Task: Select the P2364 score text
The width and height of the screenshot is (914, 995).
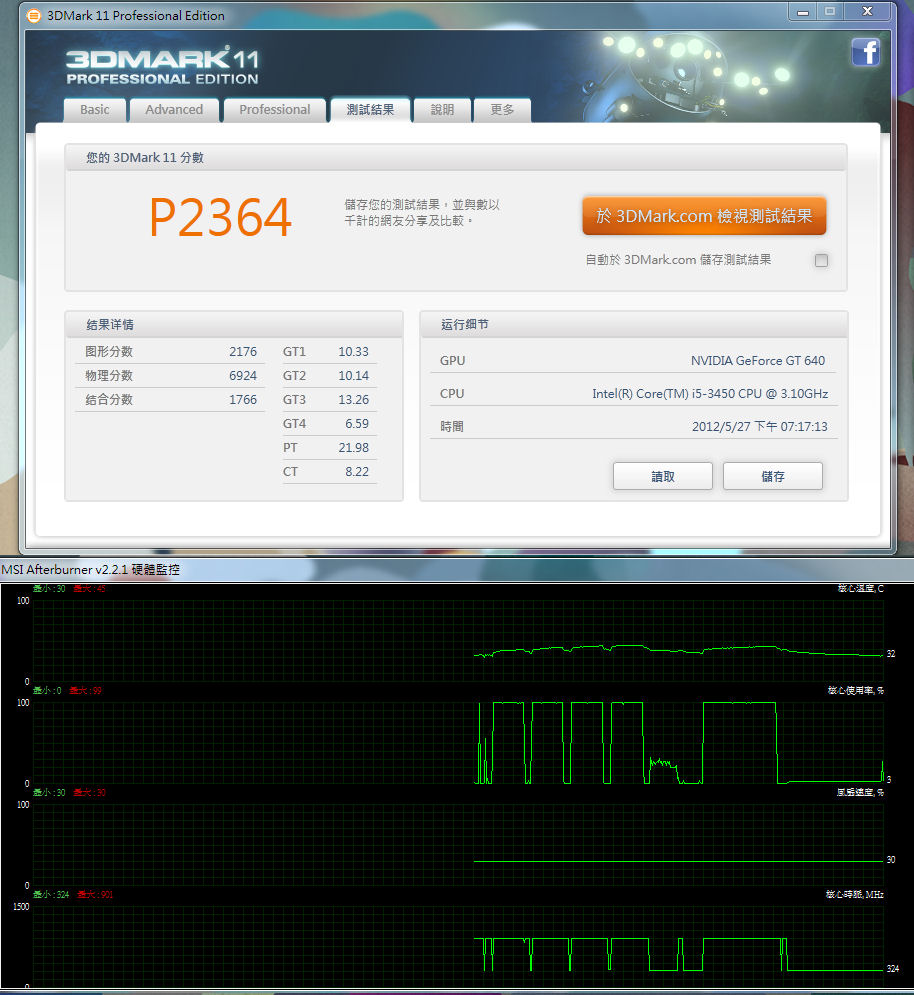Action: point(220,217)
